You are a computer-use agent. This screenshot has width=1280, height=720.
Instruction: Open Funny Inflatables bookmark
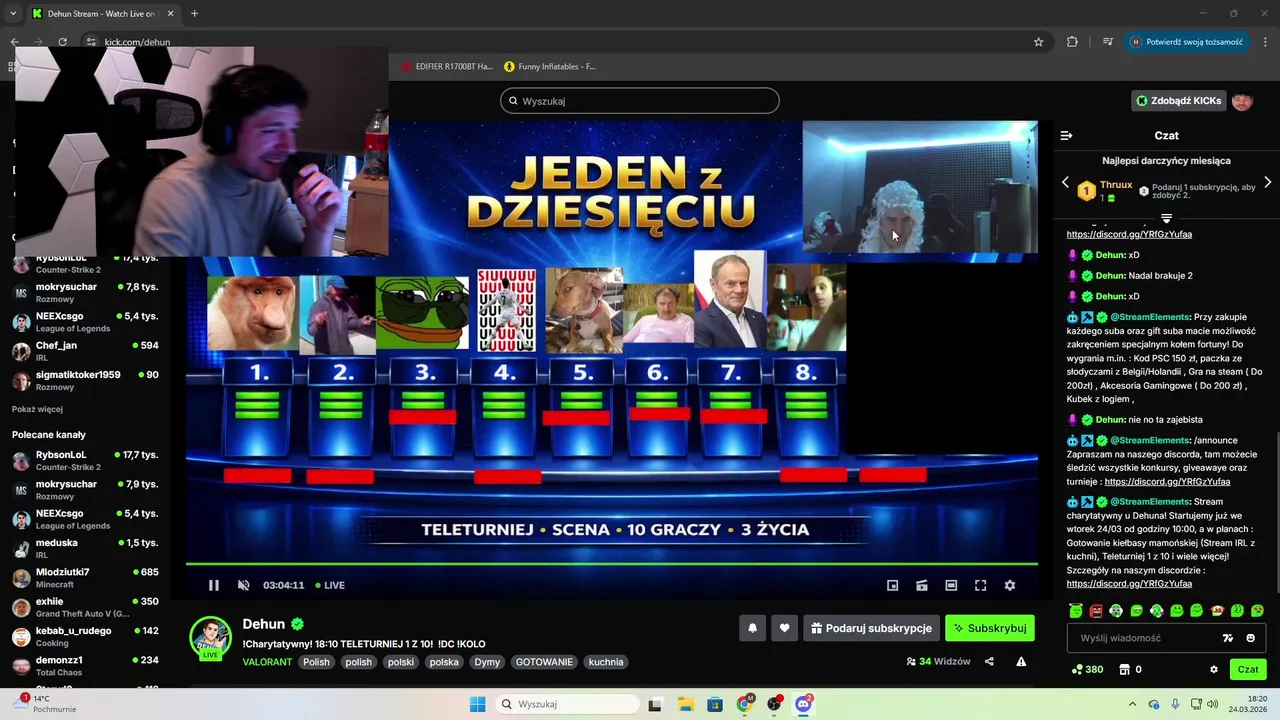click(x=550, y=66)
